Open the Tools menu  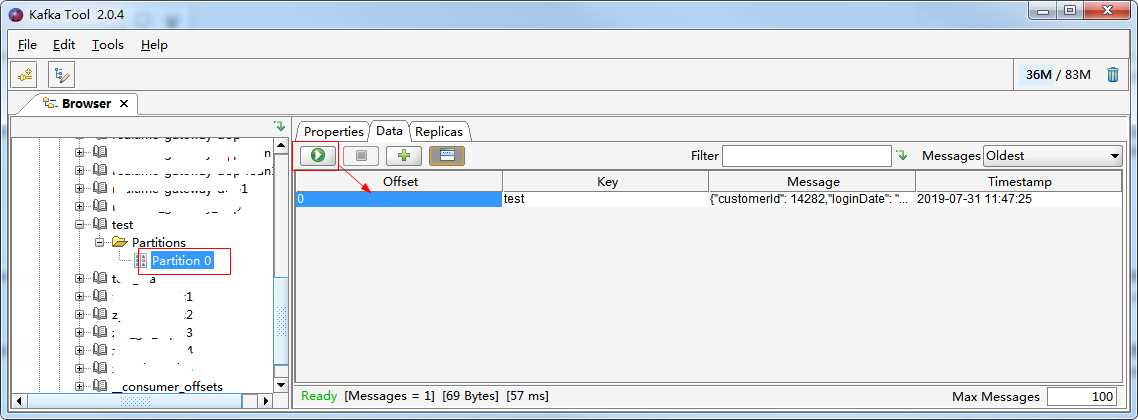107,45
